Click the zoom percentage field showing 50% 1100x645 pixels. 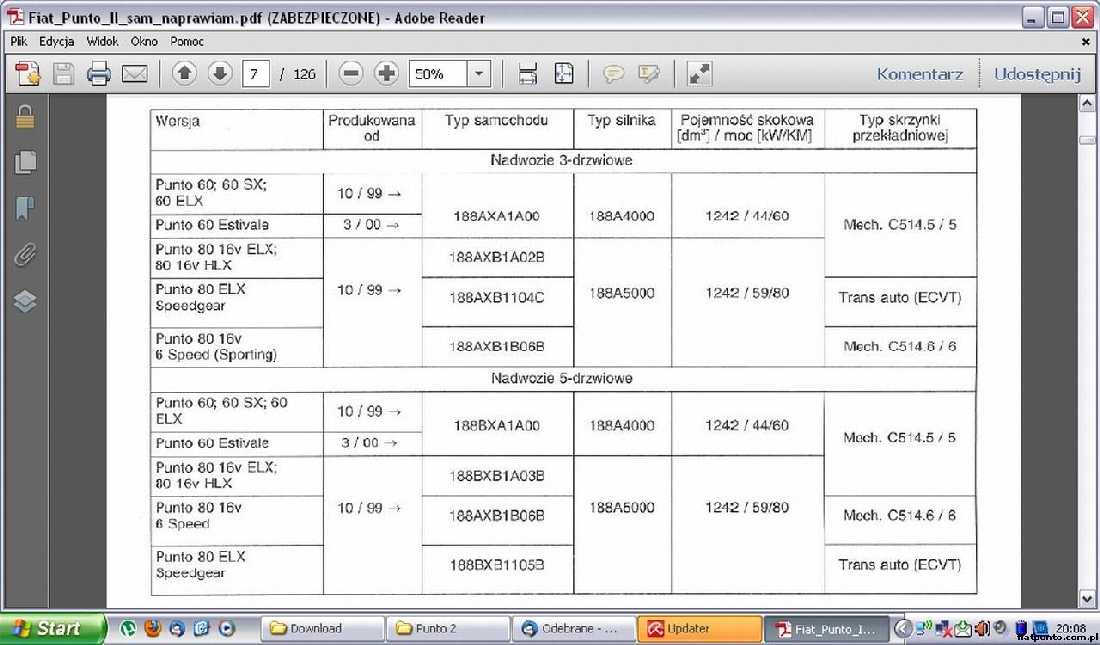438,74
